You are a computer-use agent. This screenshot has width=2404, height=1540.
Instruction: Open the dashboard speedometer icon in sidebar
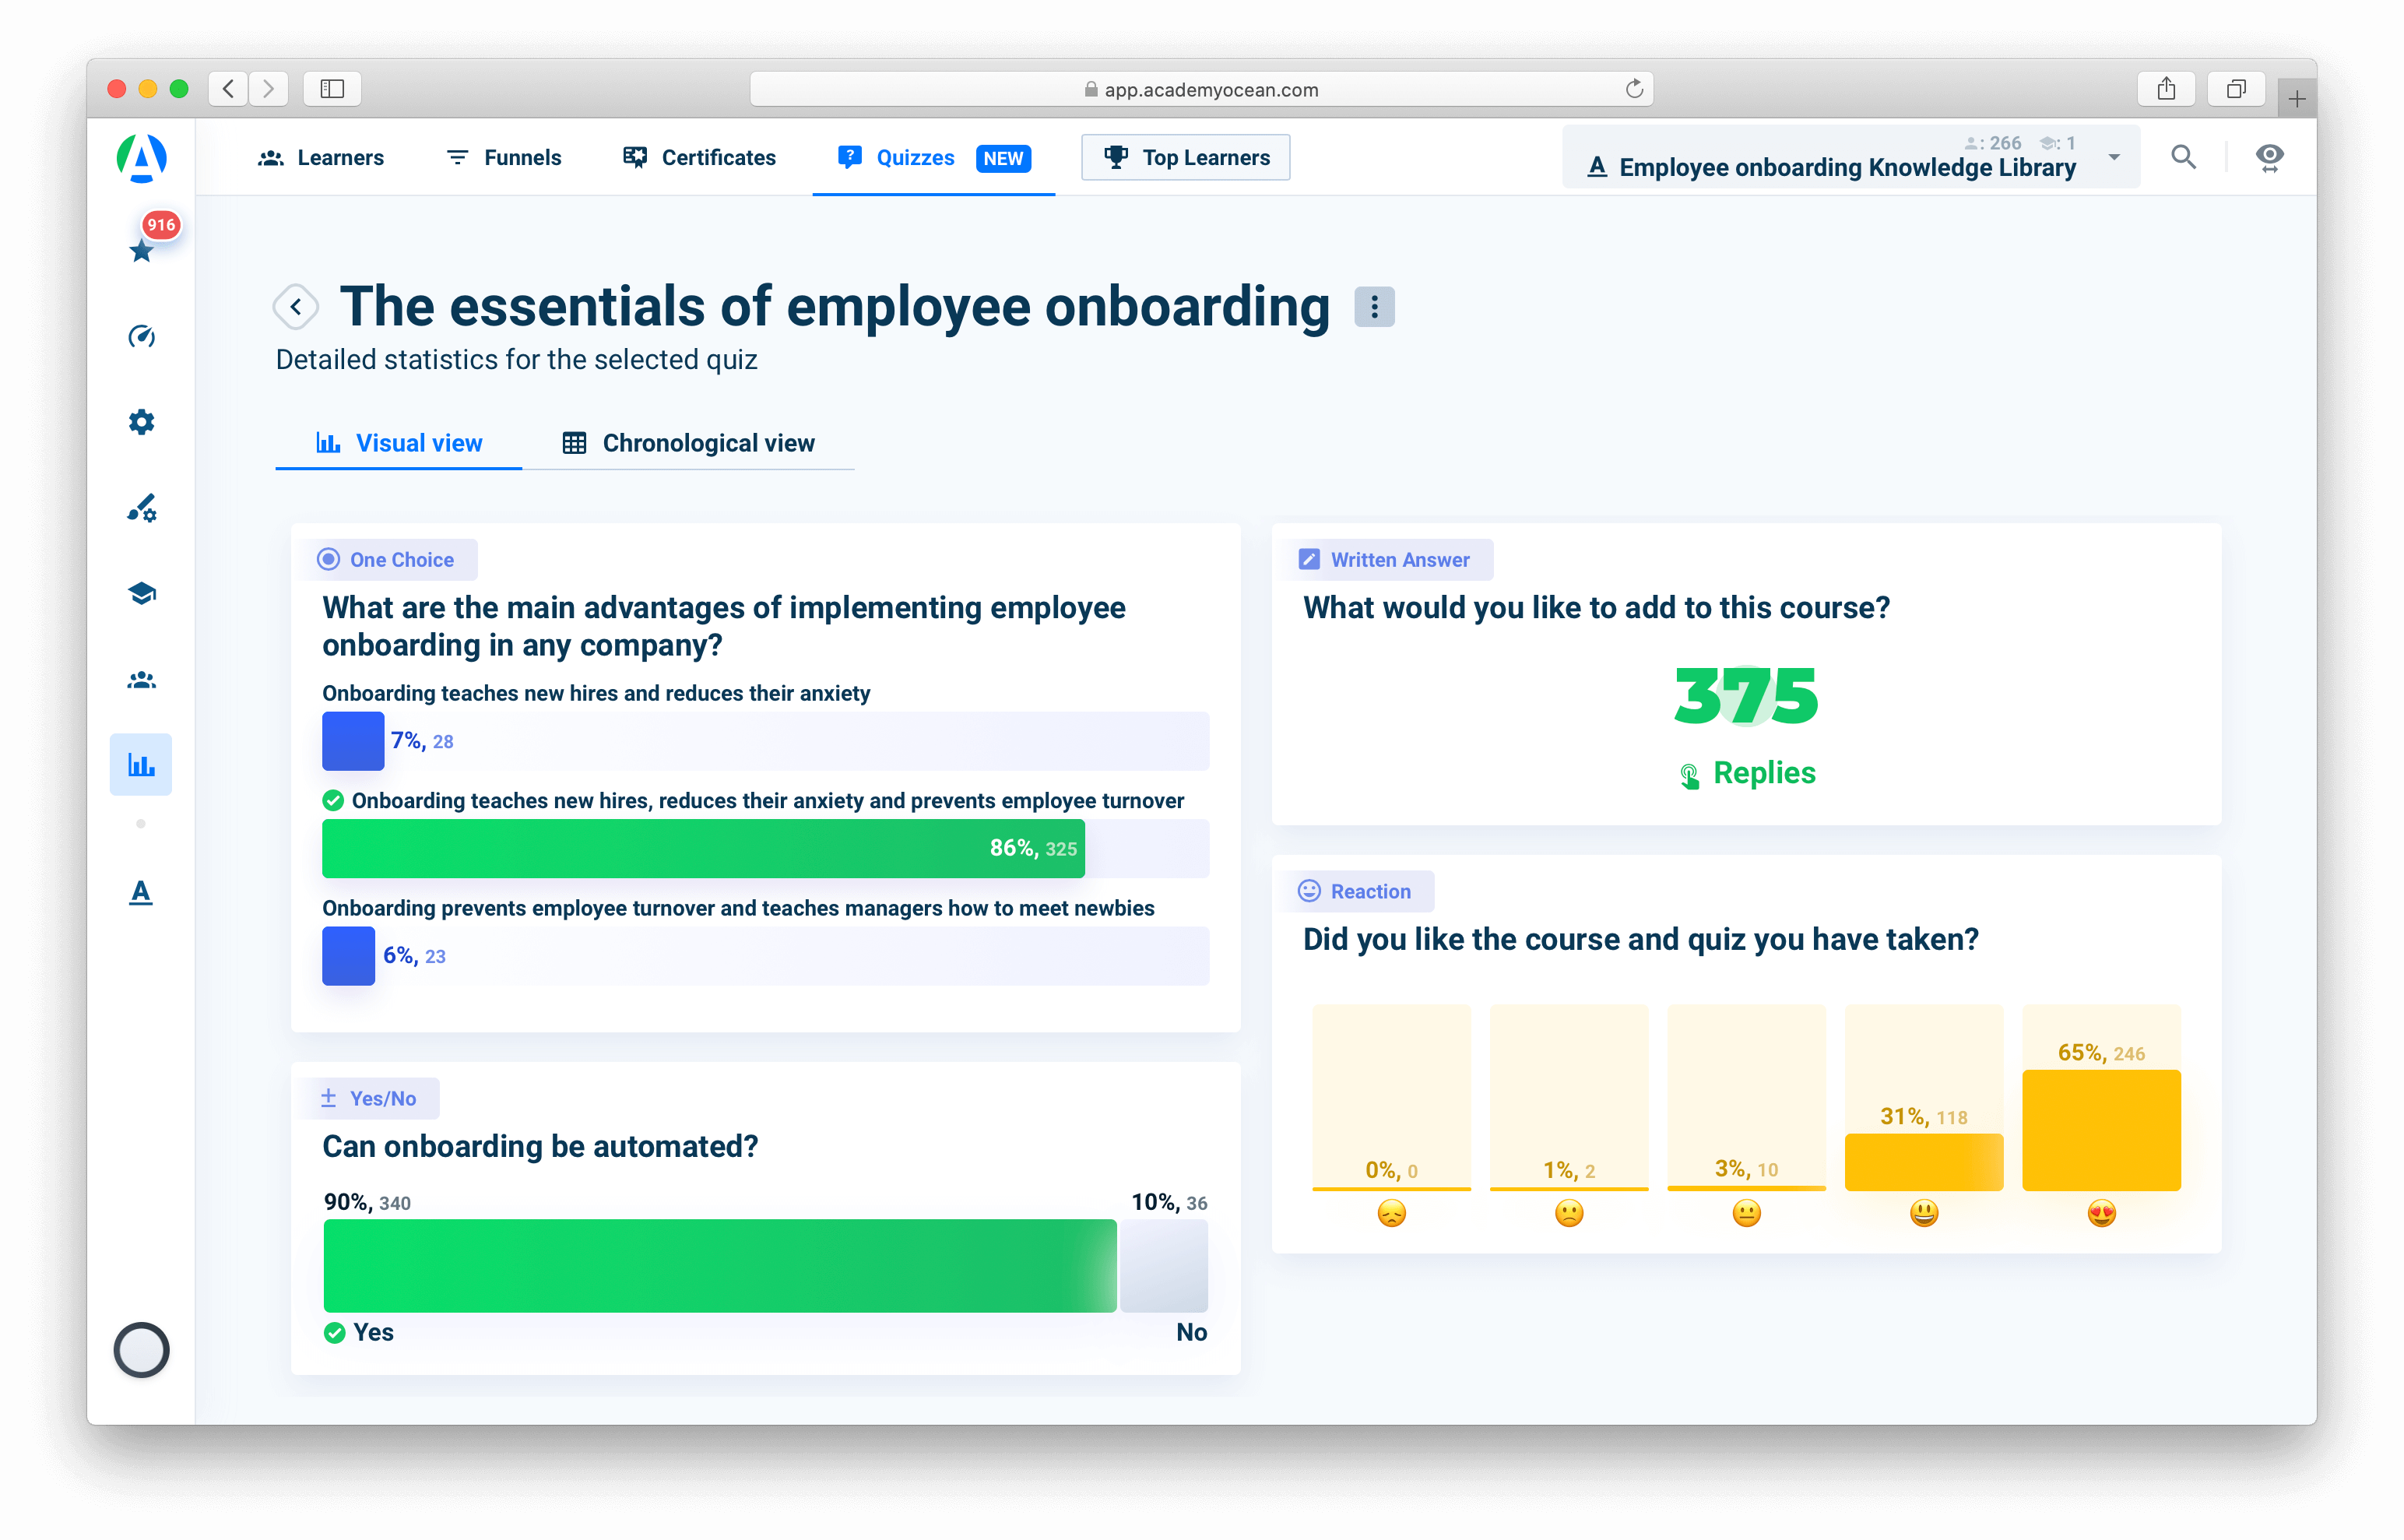click(x=141, y=336)
